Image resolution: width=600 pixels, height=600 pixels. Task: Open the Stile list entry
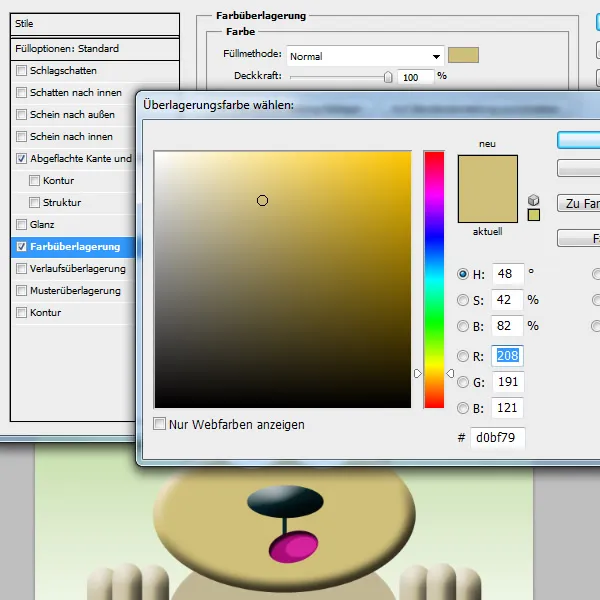click(95, 24)
